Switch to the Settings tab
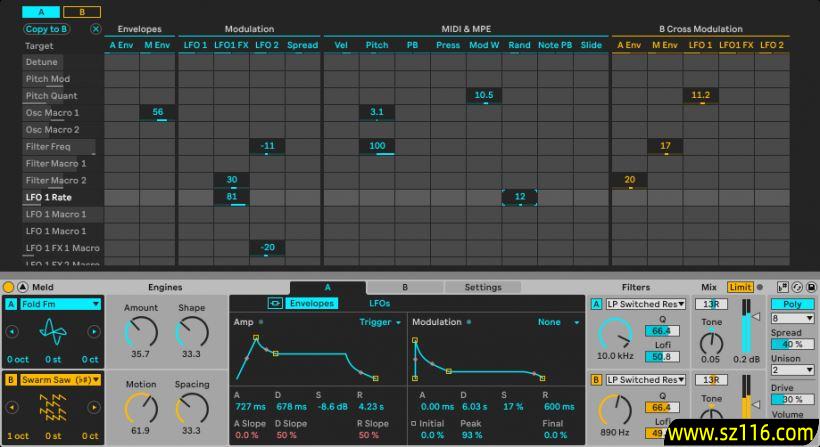This screenshot has width=820, height=447. click(483, 287)
